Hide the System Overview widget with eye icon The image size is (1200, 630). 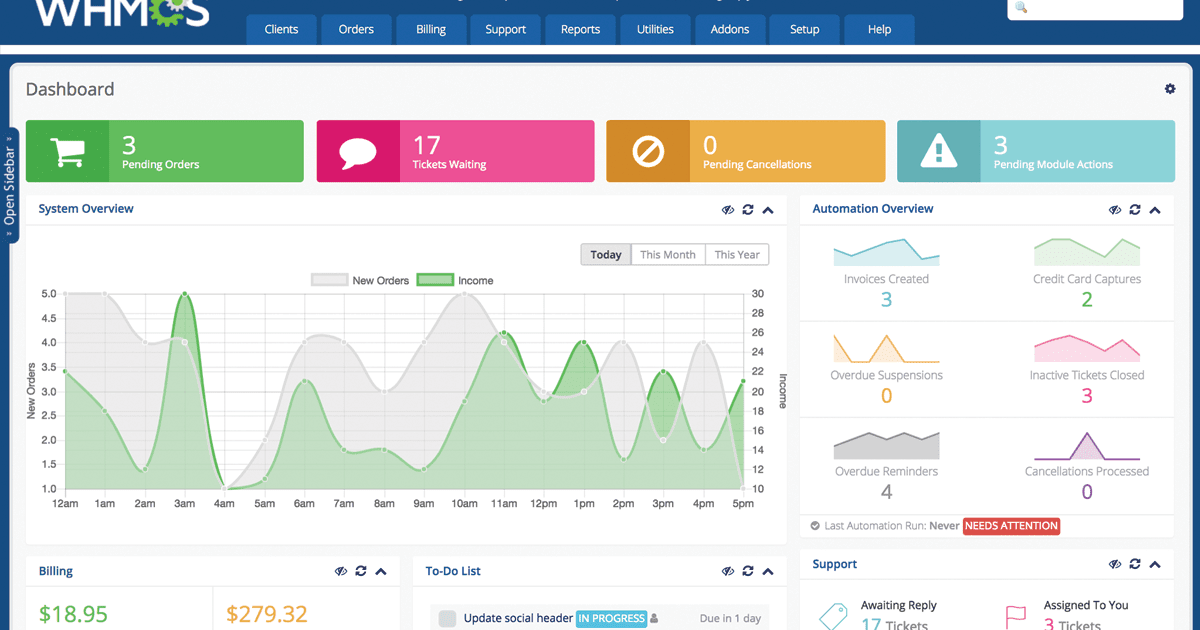point(728,210)
